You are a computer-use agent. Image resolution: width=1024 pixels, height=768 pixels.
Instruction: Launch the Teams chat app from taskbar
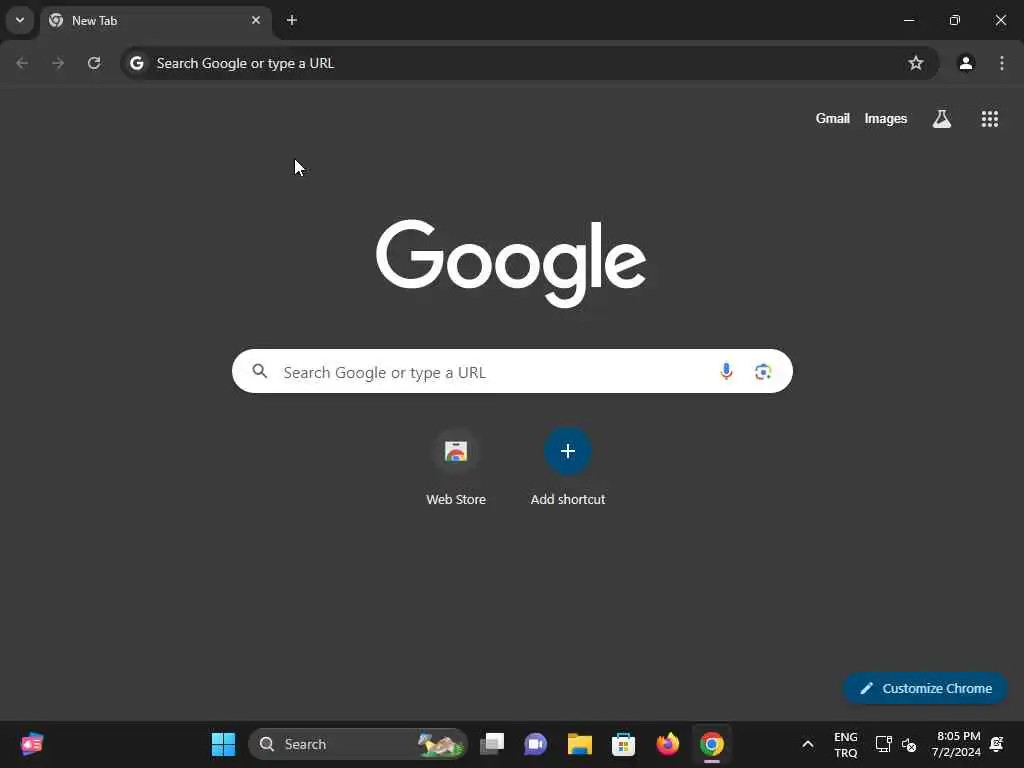point(536,744)
